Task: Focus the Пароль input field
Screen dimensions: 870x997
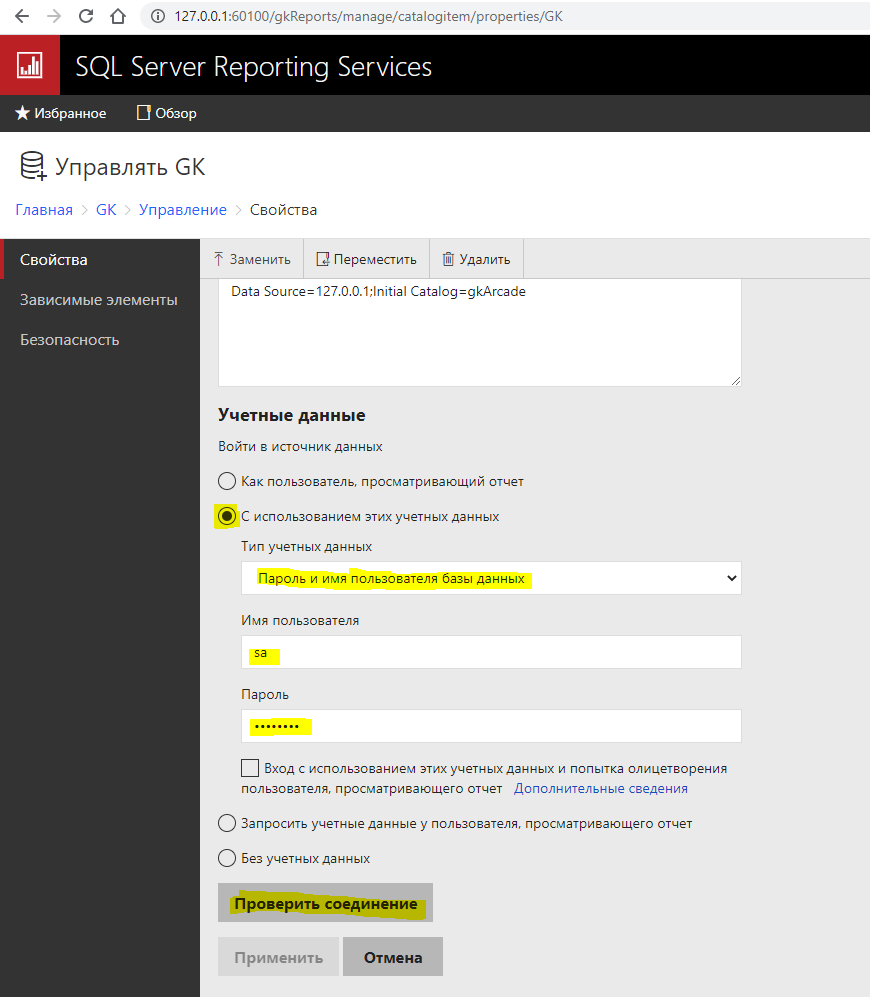Action: [491, 725]
